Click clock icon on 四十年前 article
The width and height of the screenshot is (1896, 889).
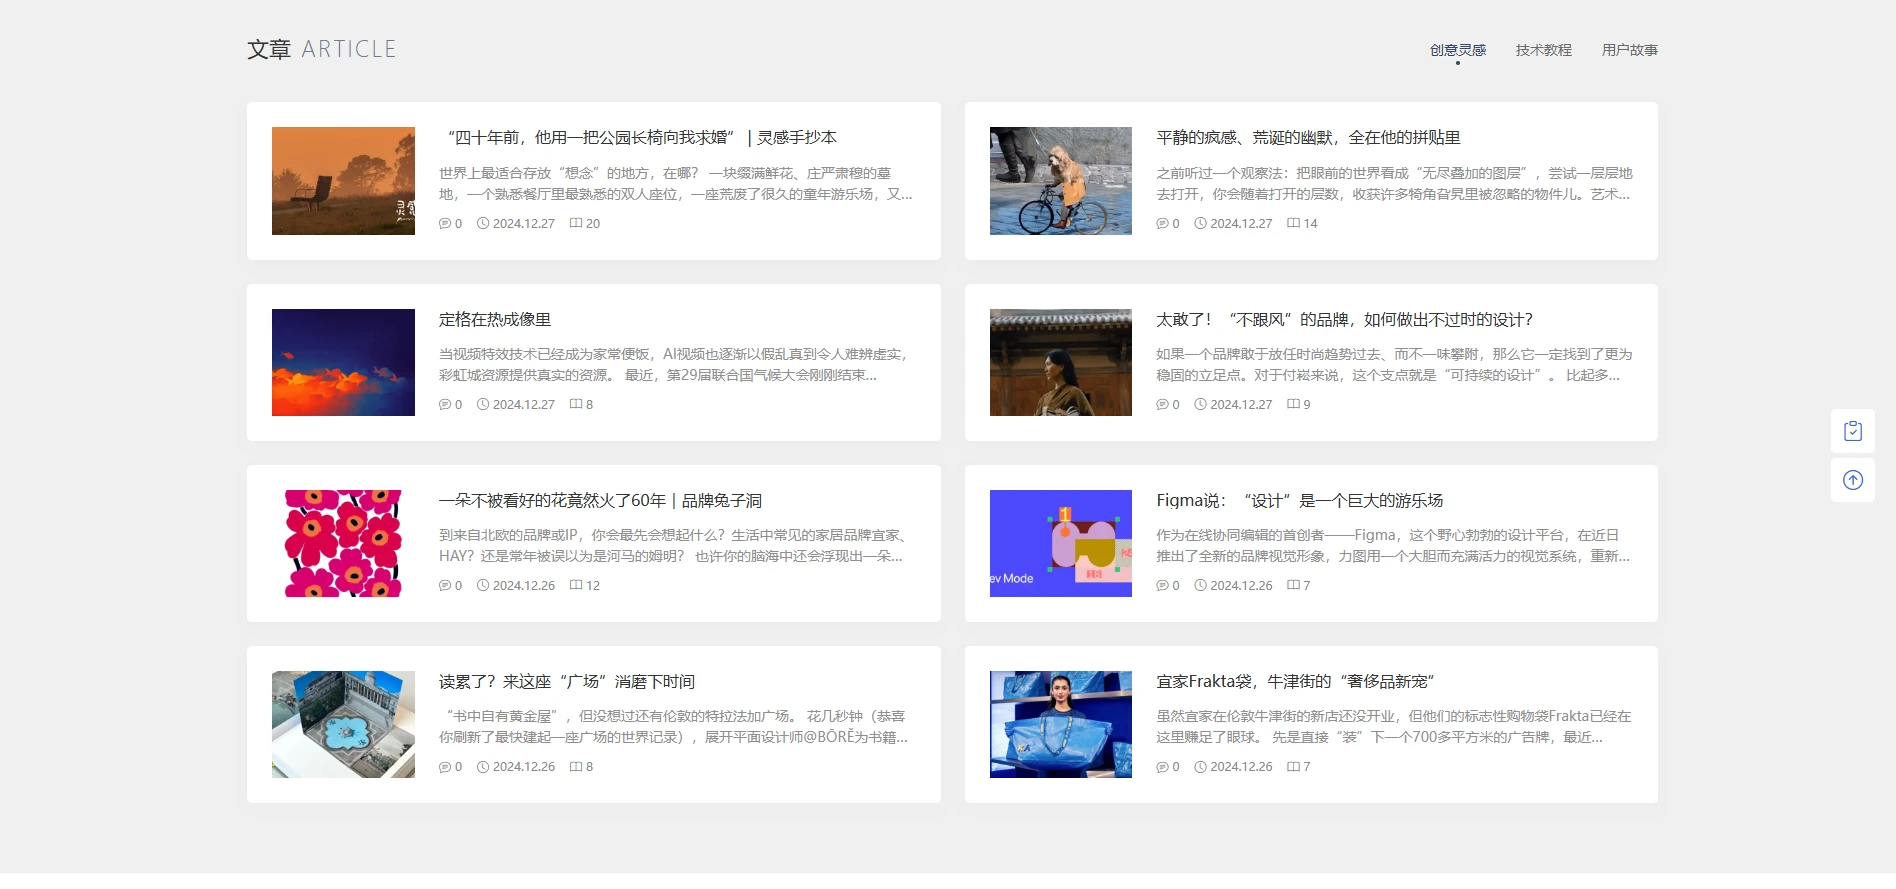(483, 224)
